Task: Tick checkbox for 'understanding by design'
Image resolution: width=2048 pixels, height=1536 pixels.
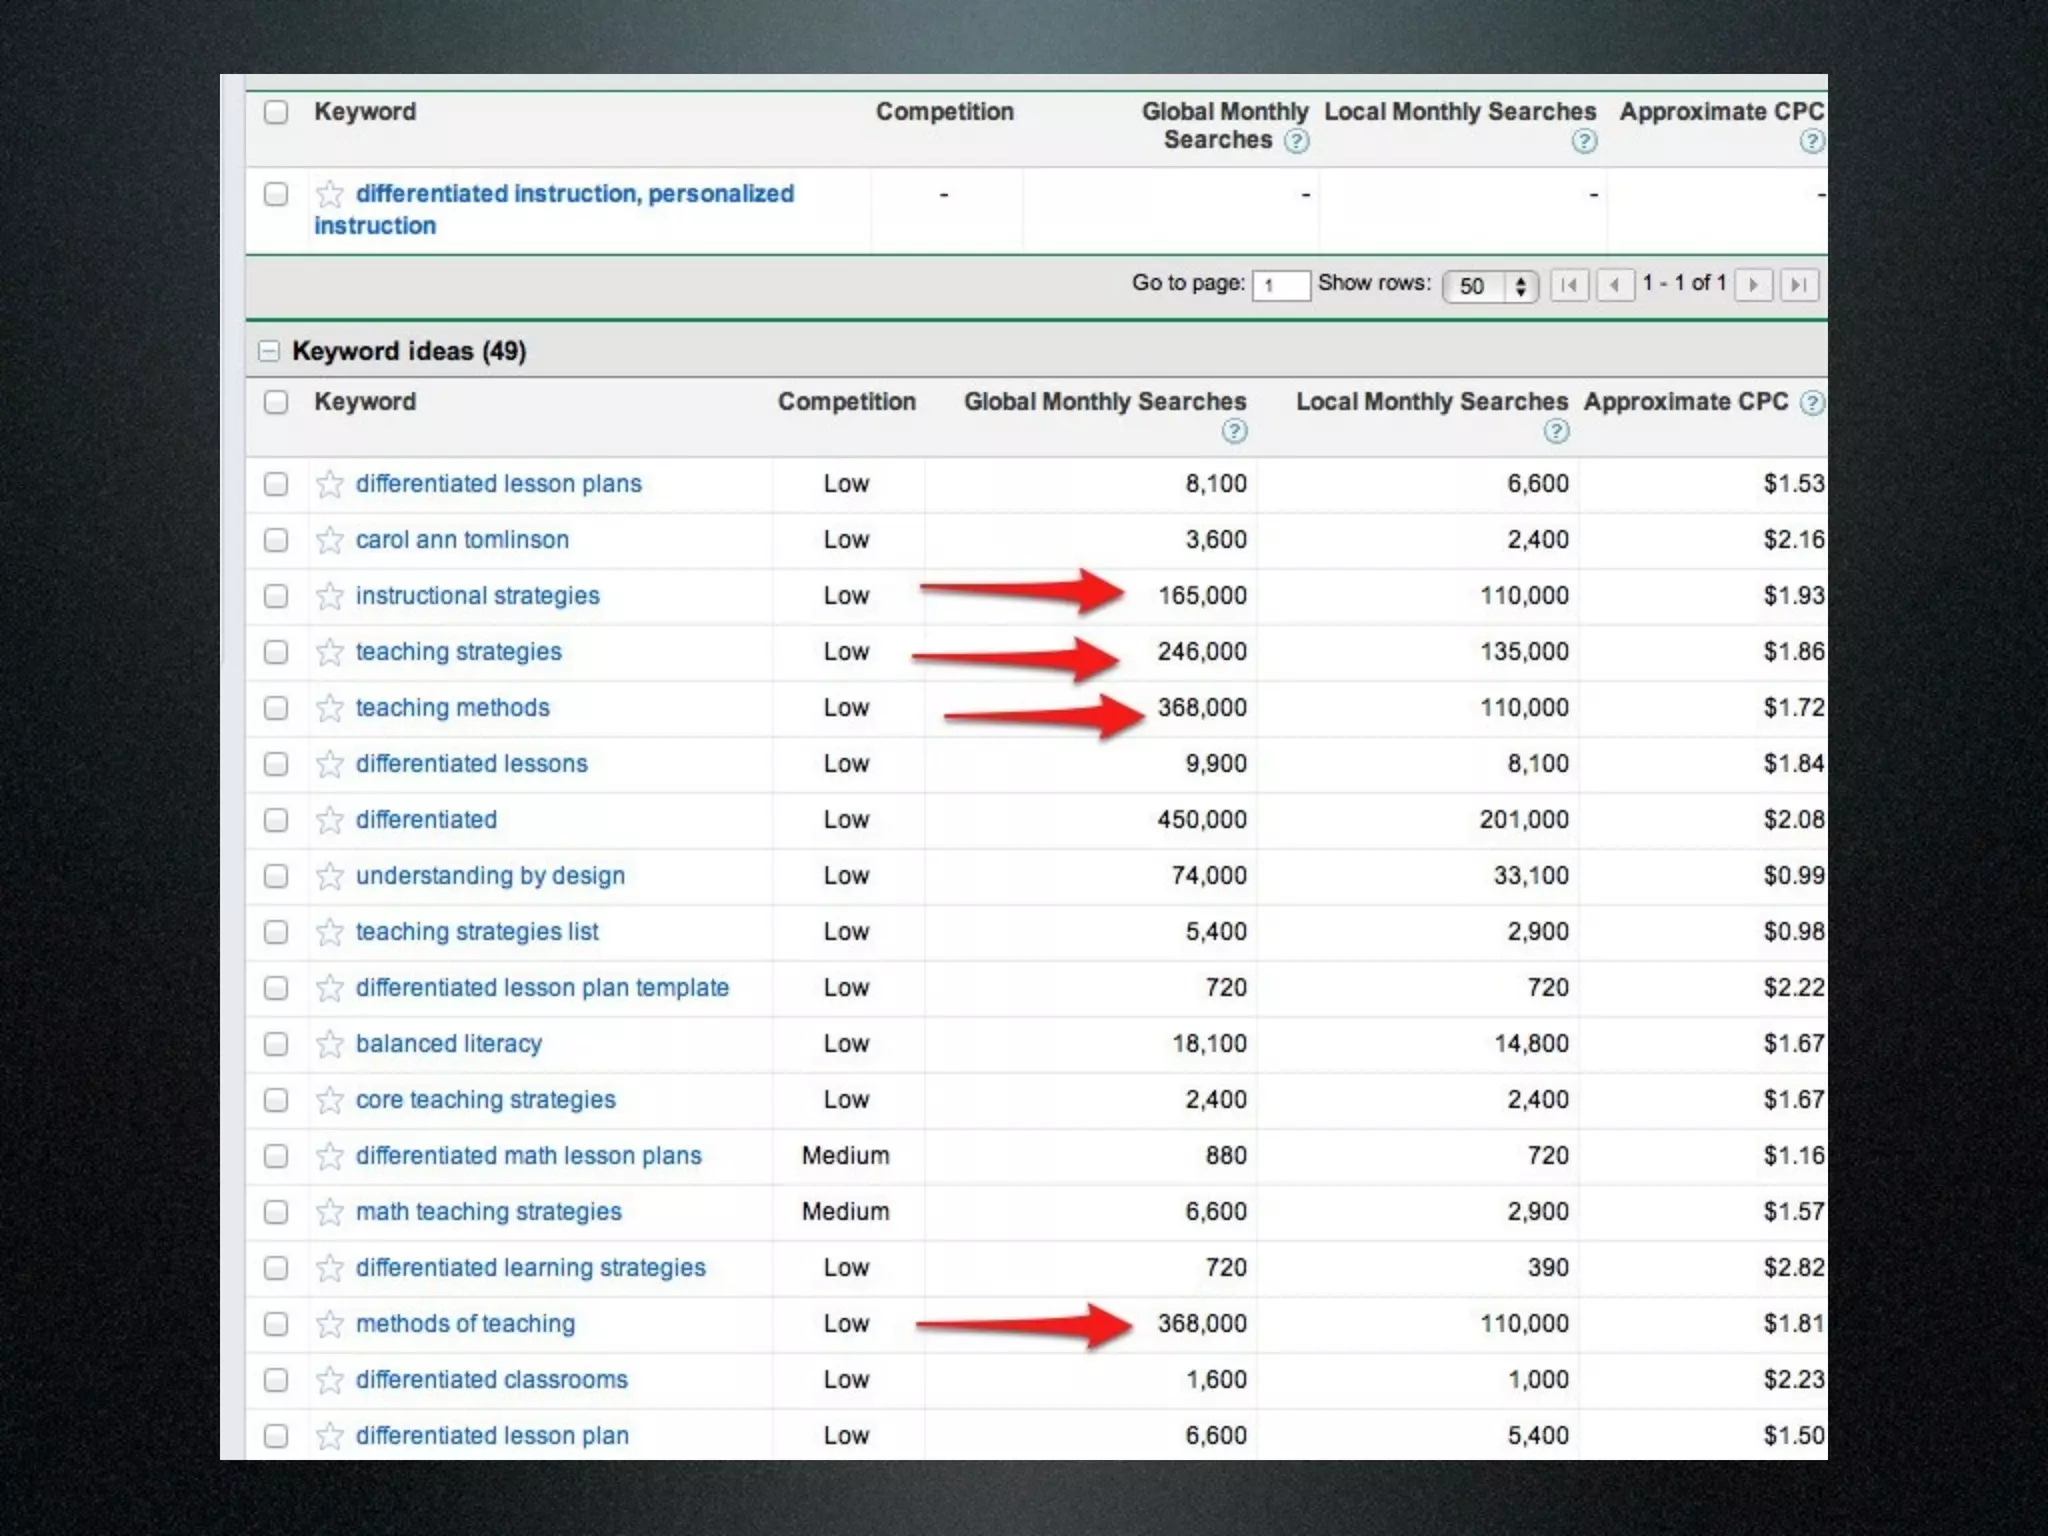Action: (276, 876)
